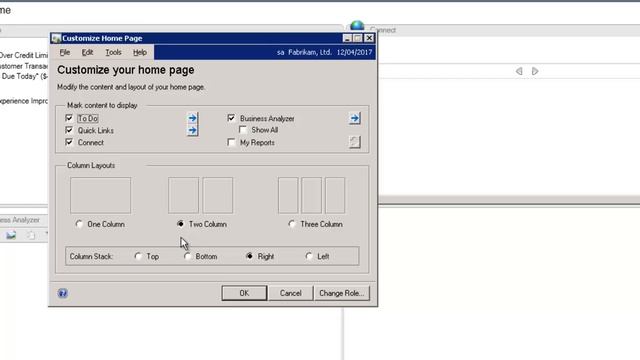Viewport: 640px width, 360px height.
Task: Open Quick Links details arrow button
Action: click(192, 131)
